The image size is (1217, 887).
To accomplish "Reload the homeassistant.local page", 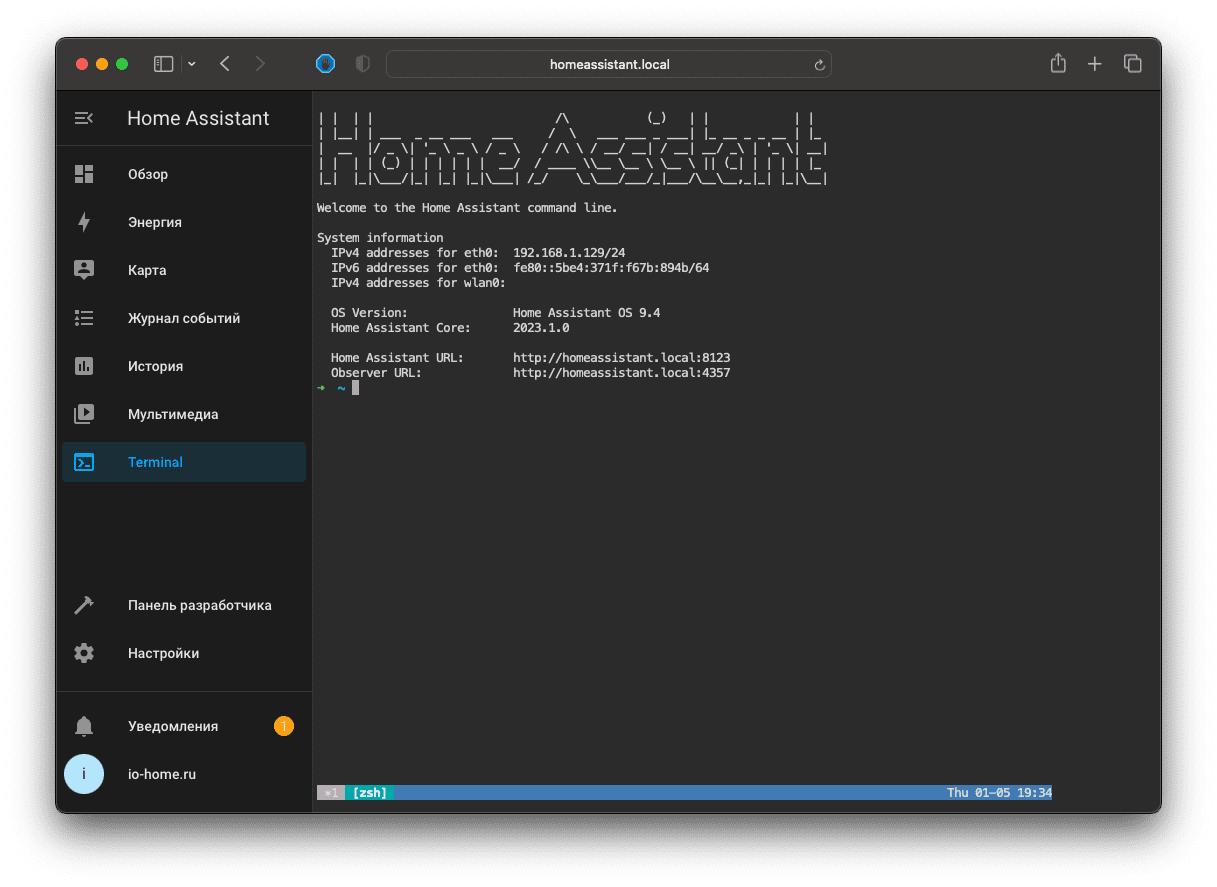I will tap(819, 63).
